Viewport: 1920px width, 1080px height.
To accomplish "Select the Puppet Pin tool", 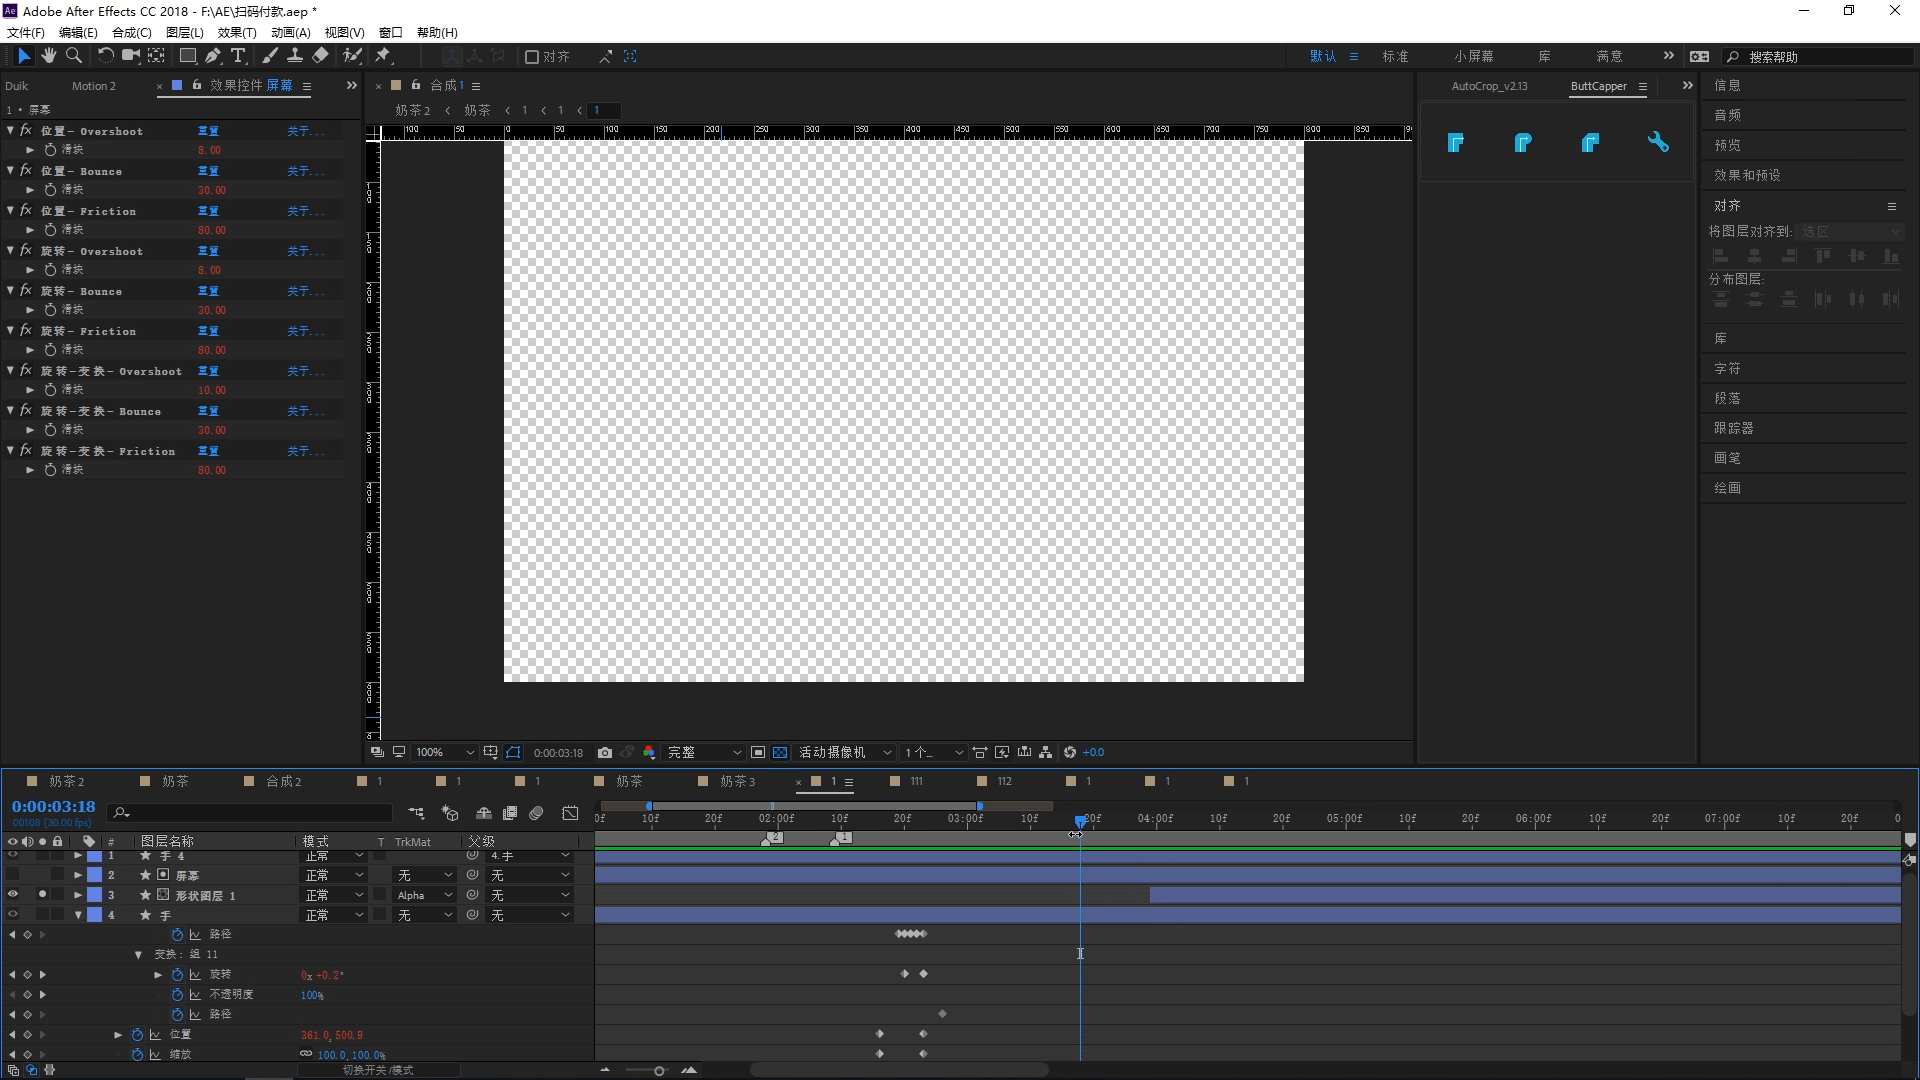I will pos(383,56).
